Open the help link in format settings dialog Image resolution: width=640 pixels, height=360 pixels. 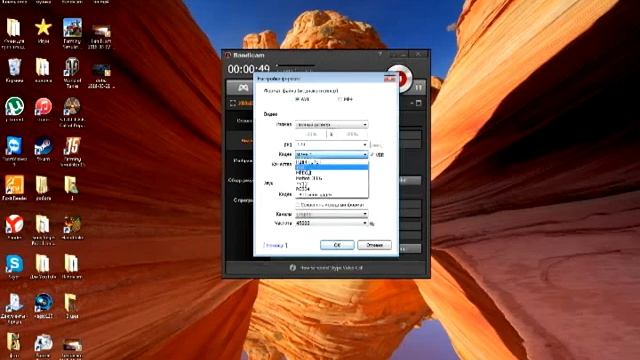[275, 245]
